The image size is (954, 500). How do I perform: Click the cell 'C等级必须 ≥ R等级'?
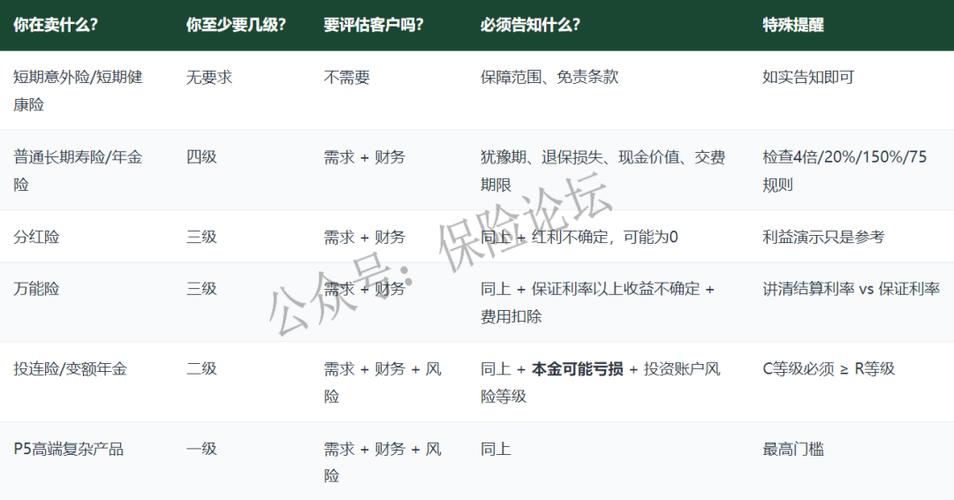829,369
